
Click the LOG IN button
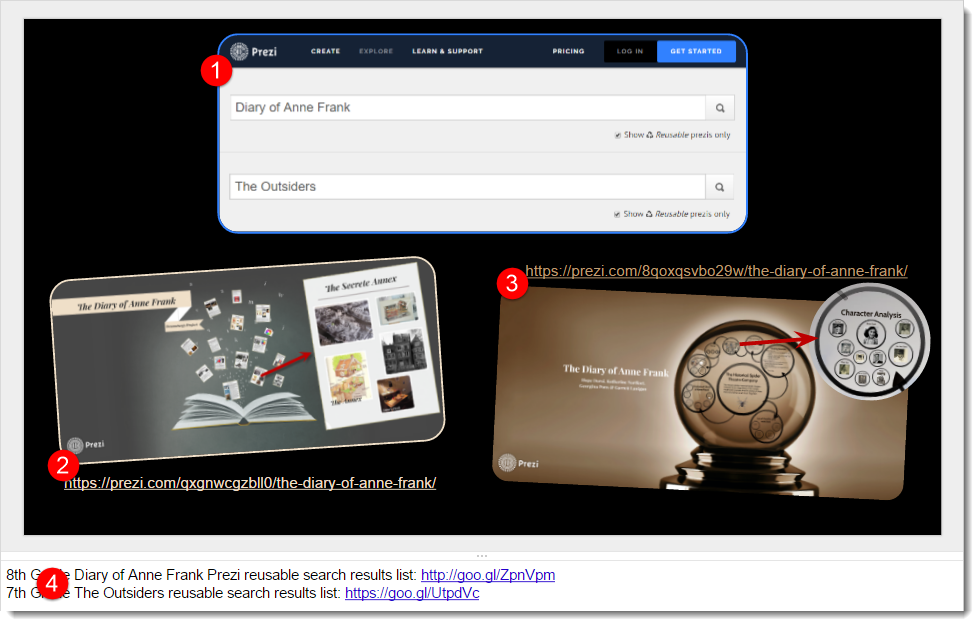pos(630,51)
